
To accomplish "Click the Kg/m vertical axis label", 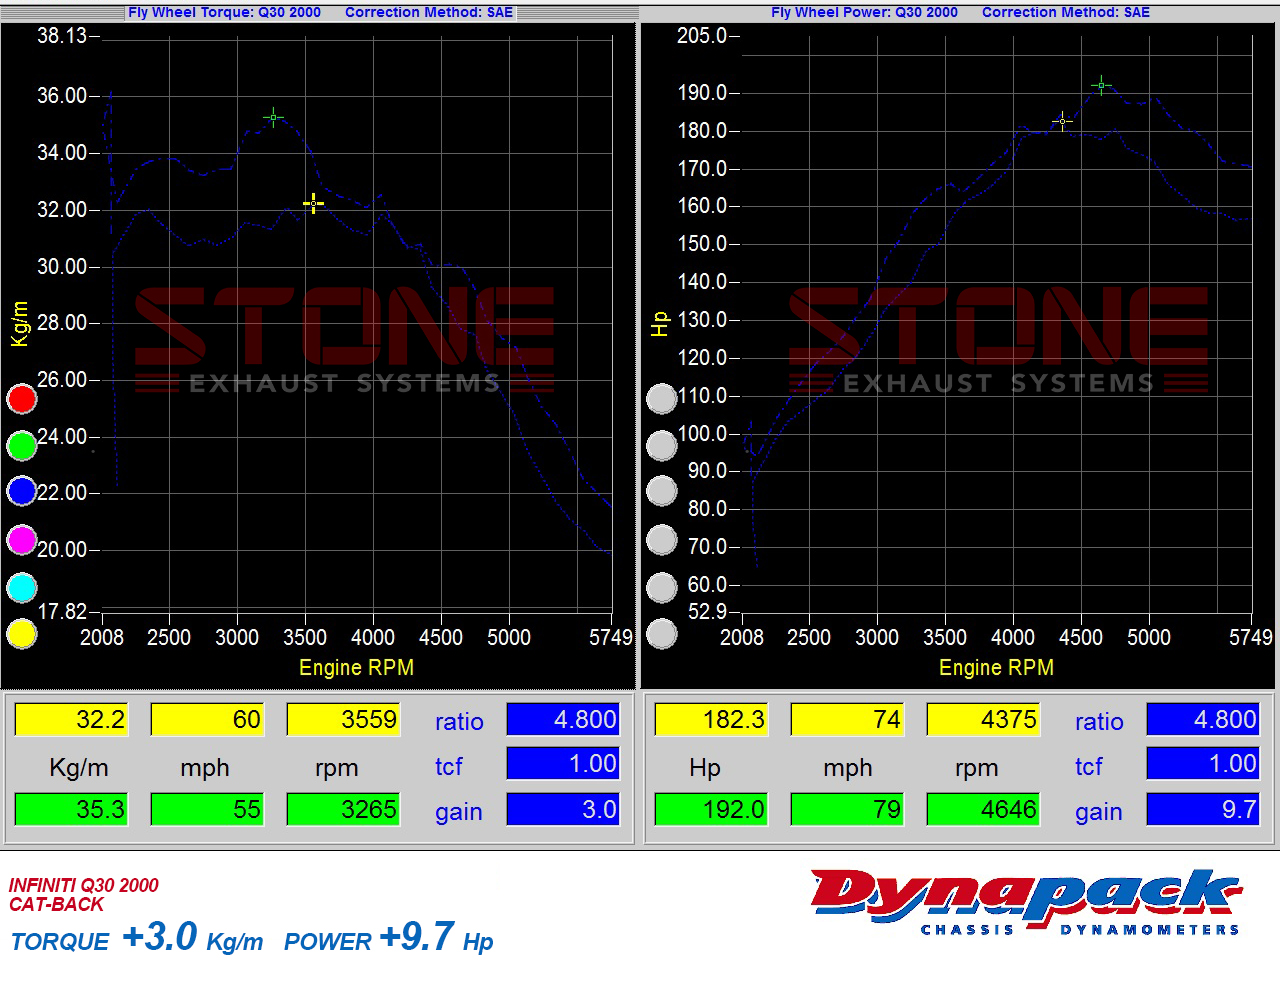I will point(19,324).
